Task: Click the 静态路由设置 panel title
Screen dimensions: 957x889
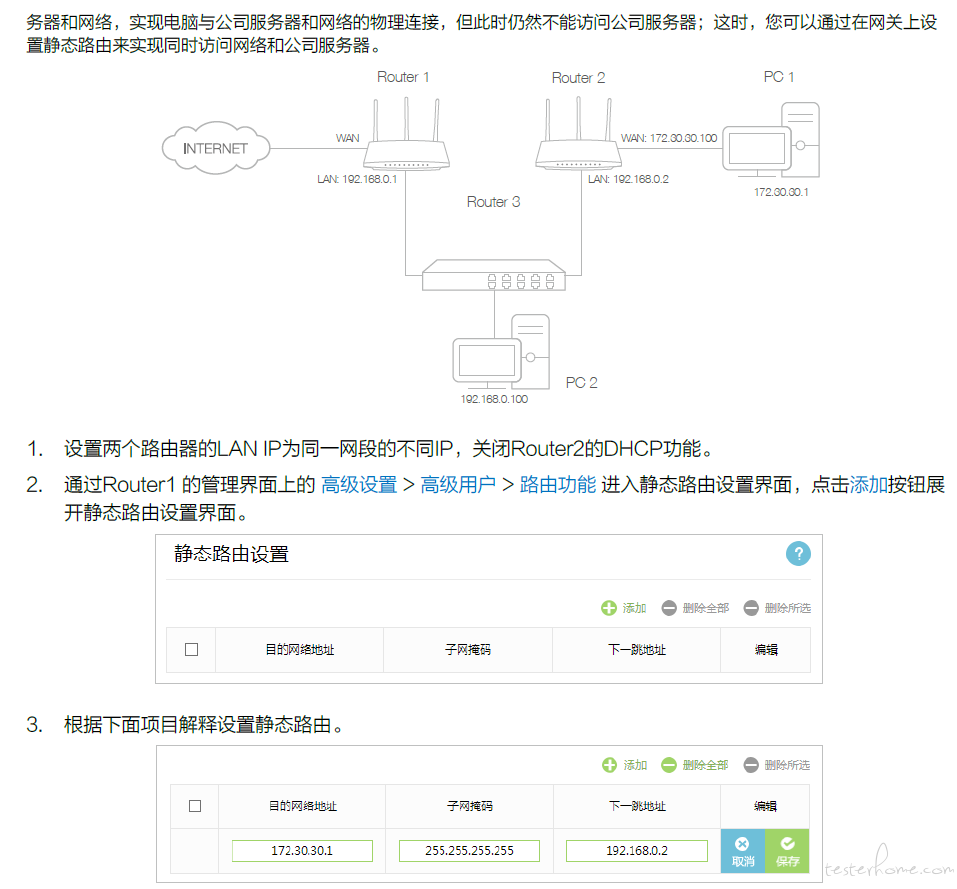Action: point(231,553)
